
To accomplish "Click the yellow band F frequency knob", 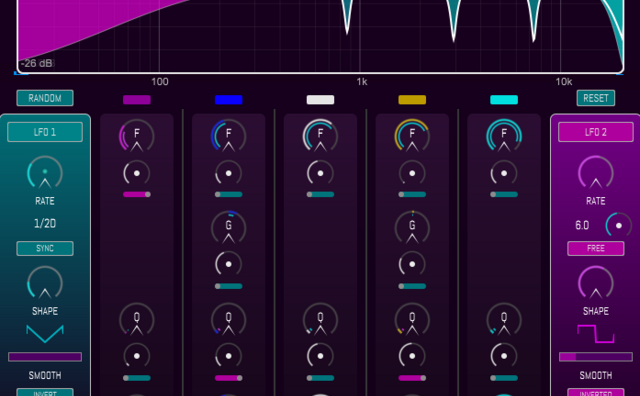I will (412, 136).
